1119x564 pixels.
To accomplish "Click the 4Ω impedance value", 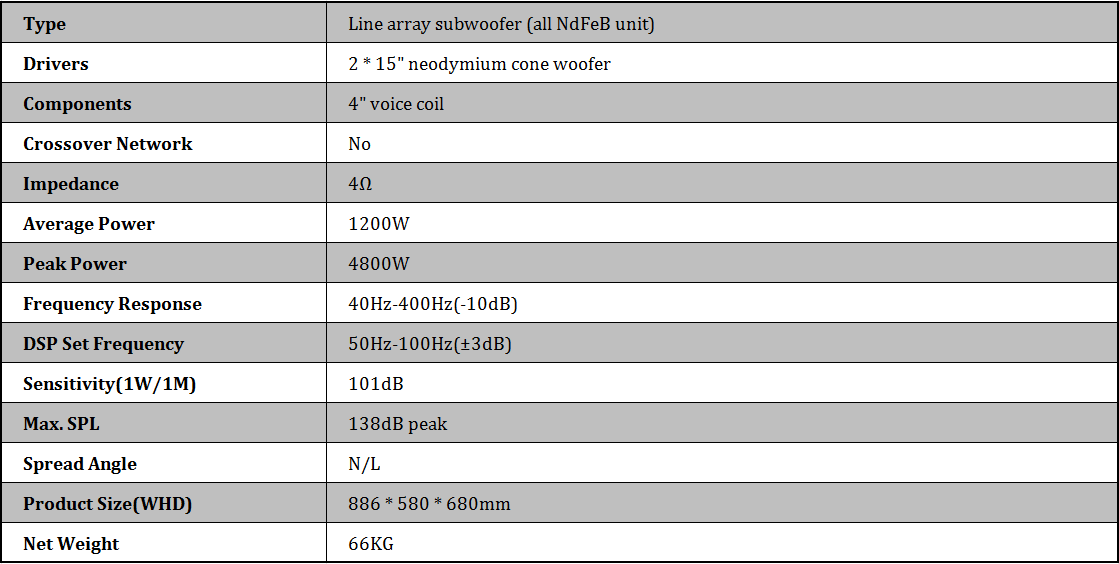I will pos(360,184).
